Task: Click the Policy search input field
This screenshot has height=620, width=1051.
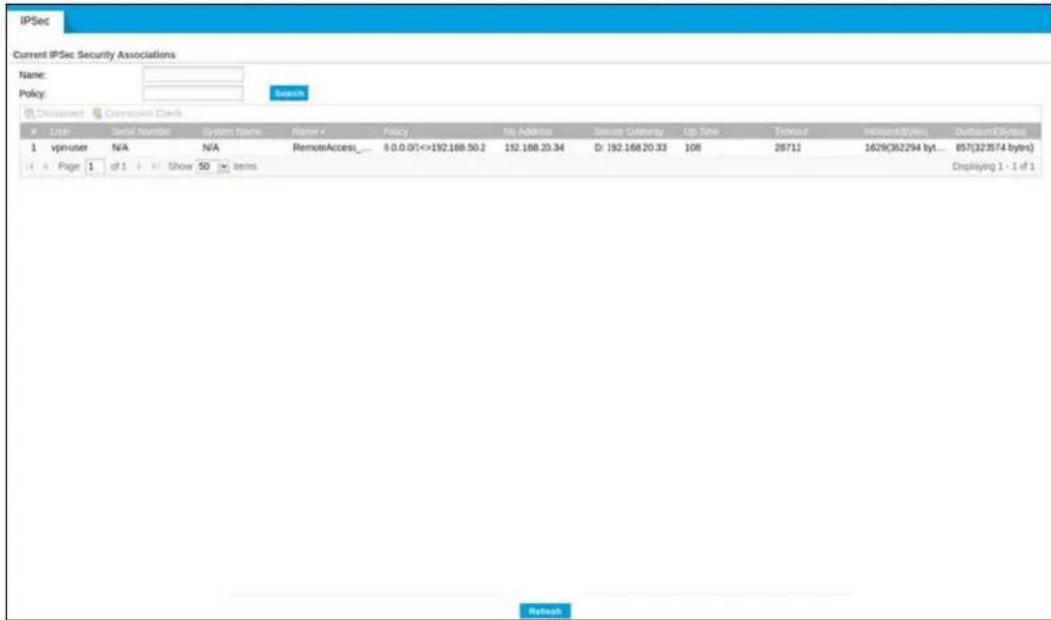Action: click(193, 93)
